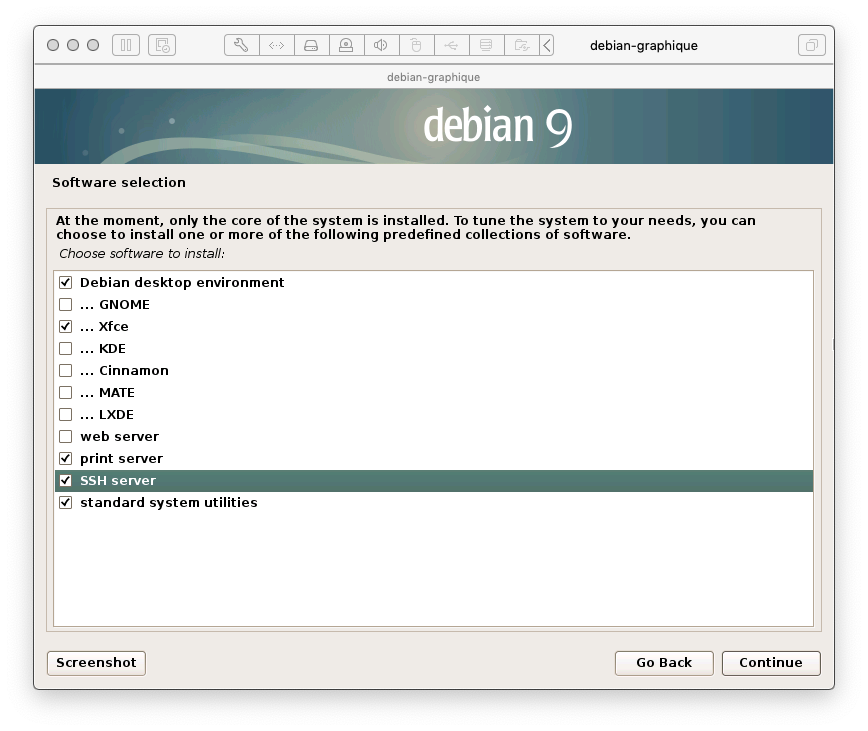Uncheck the Xfce desktop checkbox

[65, 326]
